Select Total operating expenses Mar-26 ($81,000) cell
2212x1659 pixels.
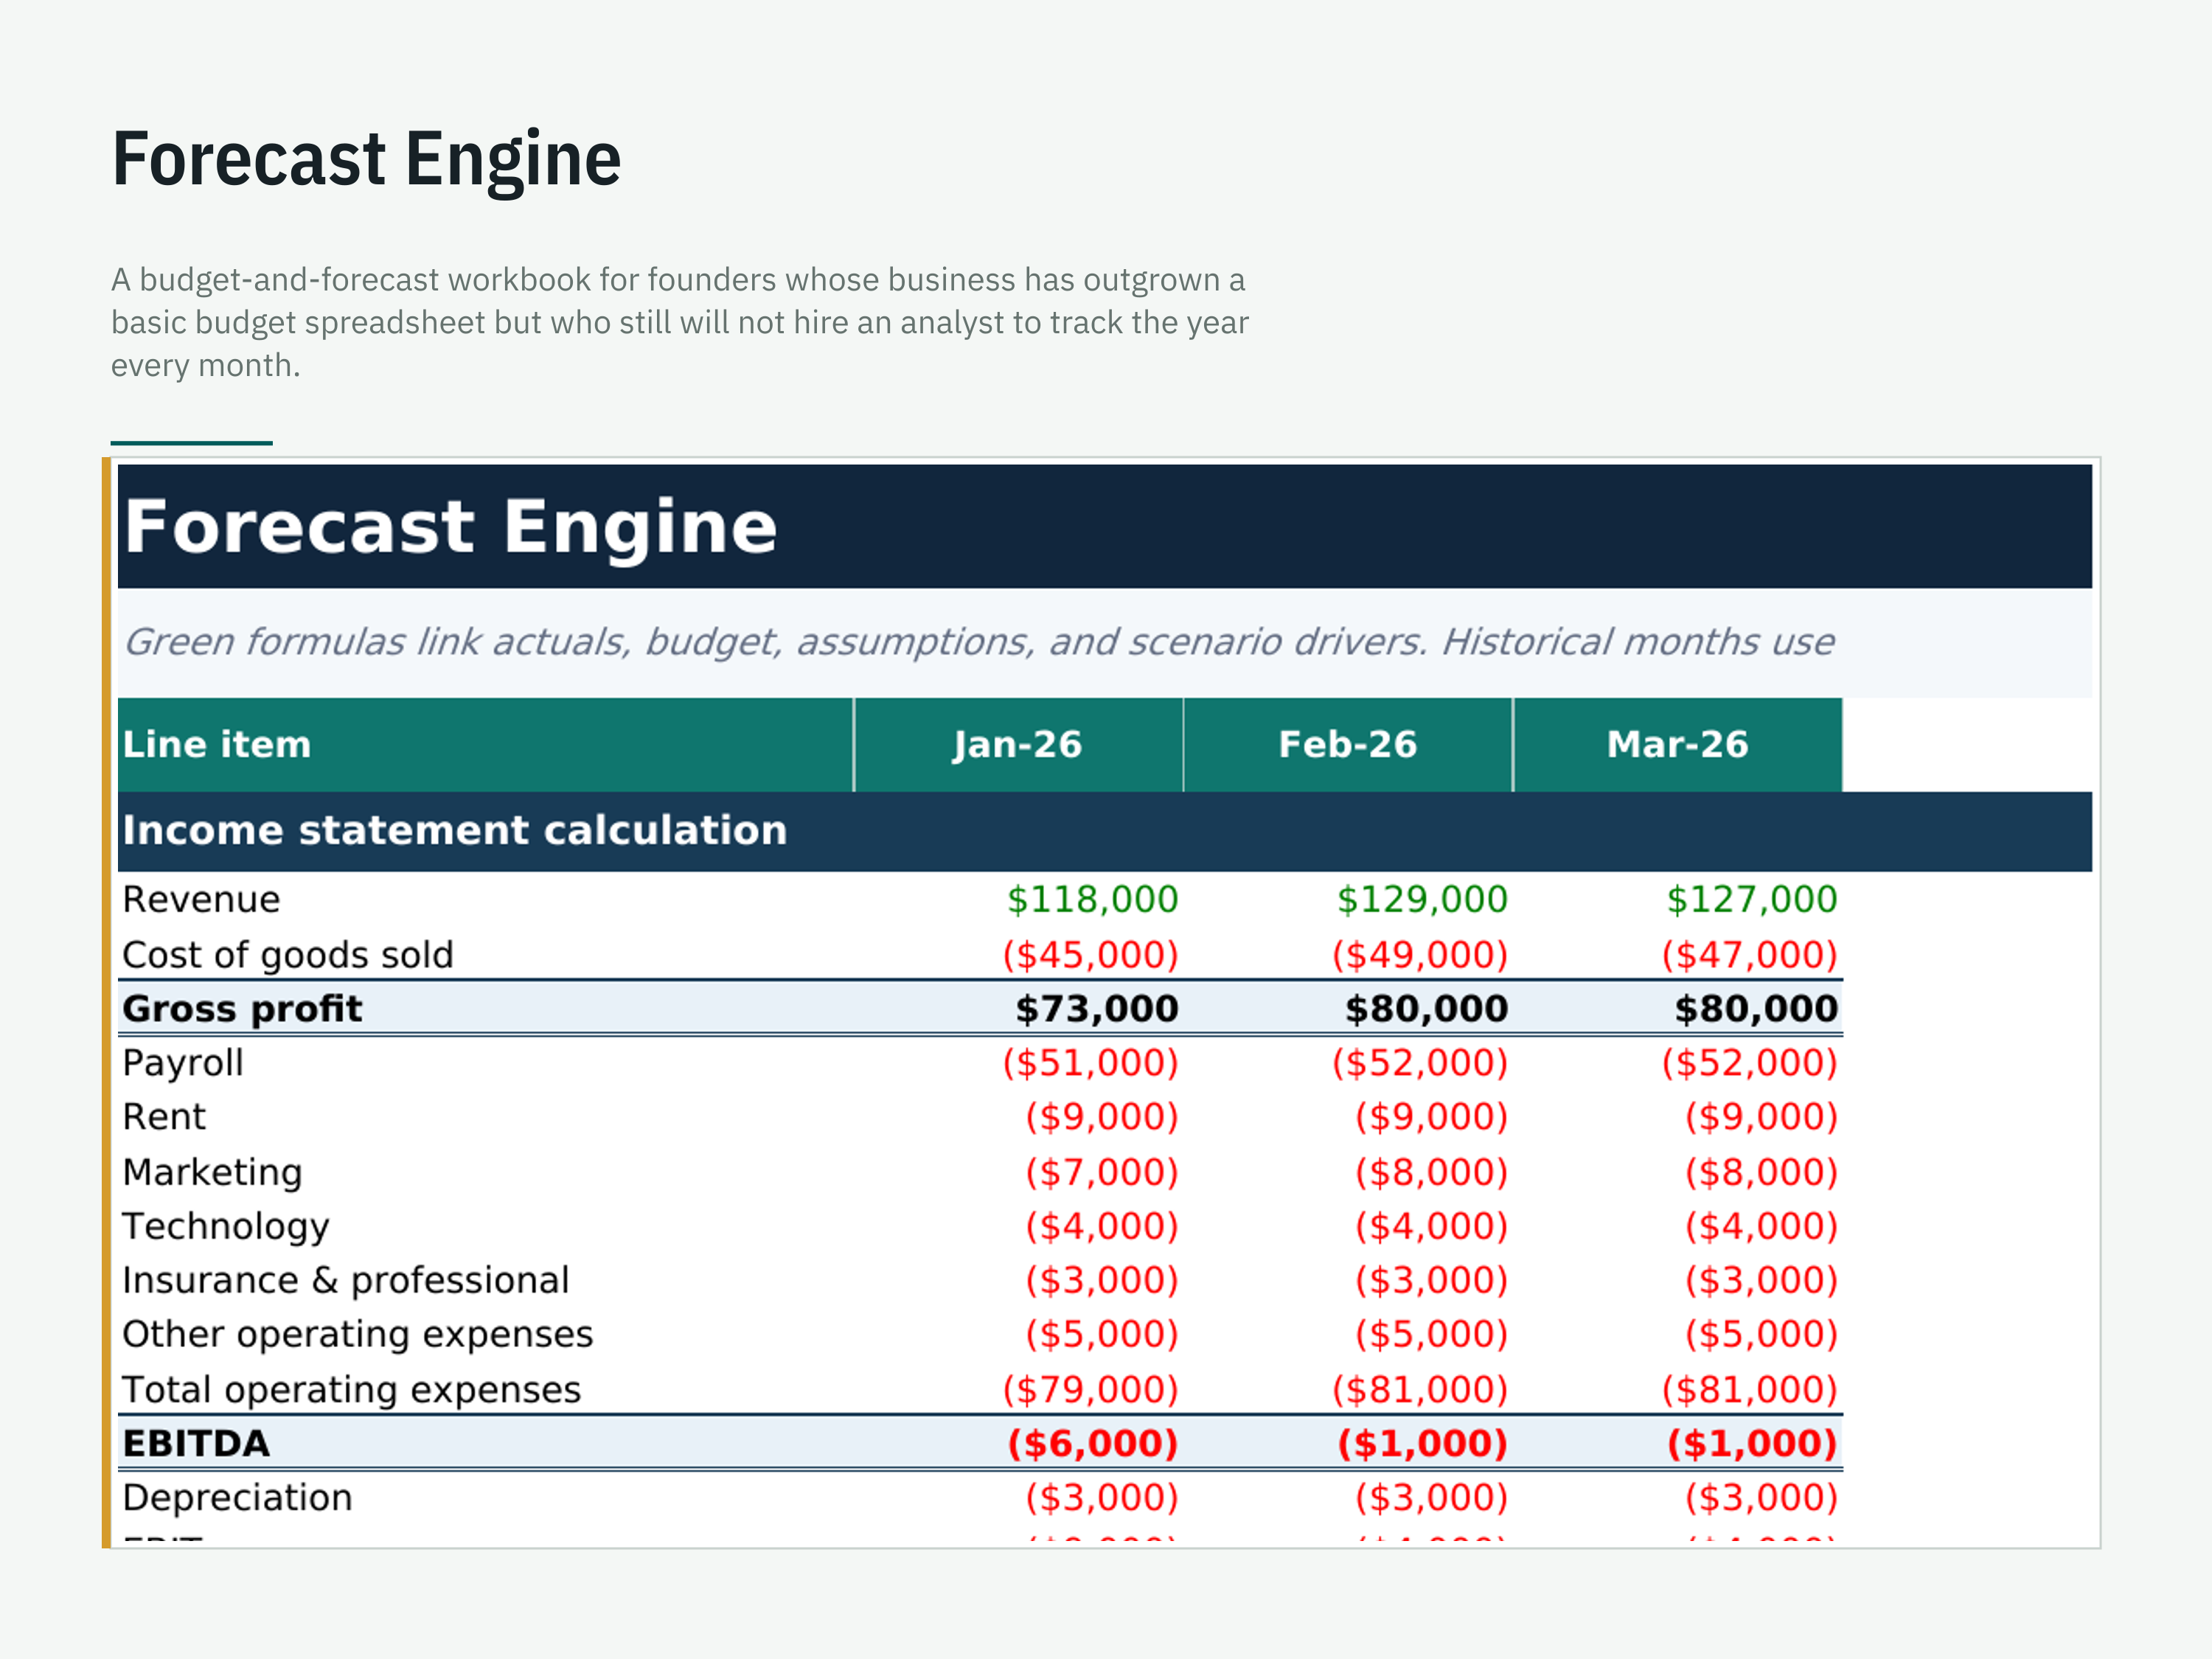1750,1390
